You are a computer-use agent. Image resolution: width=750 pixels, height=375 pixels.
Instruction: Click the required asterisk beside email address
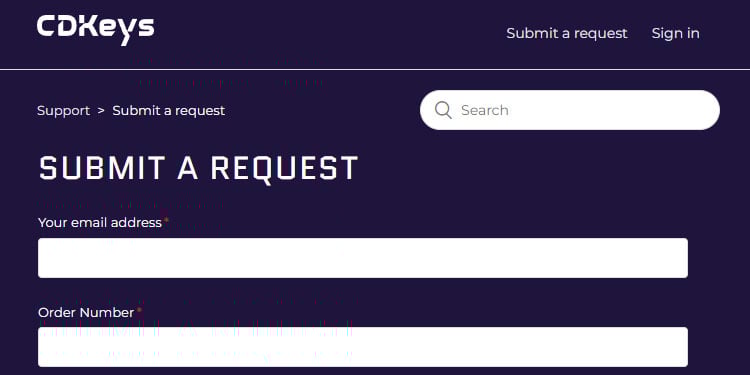point(166,220)
